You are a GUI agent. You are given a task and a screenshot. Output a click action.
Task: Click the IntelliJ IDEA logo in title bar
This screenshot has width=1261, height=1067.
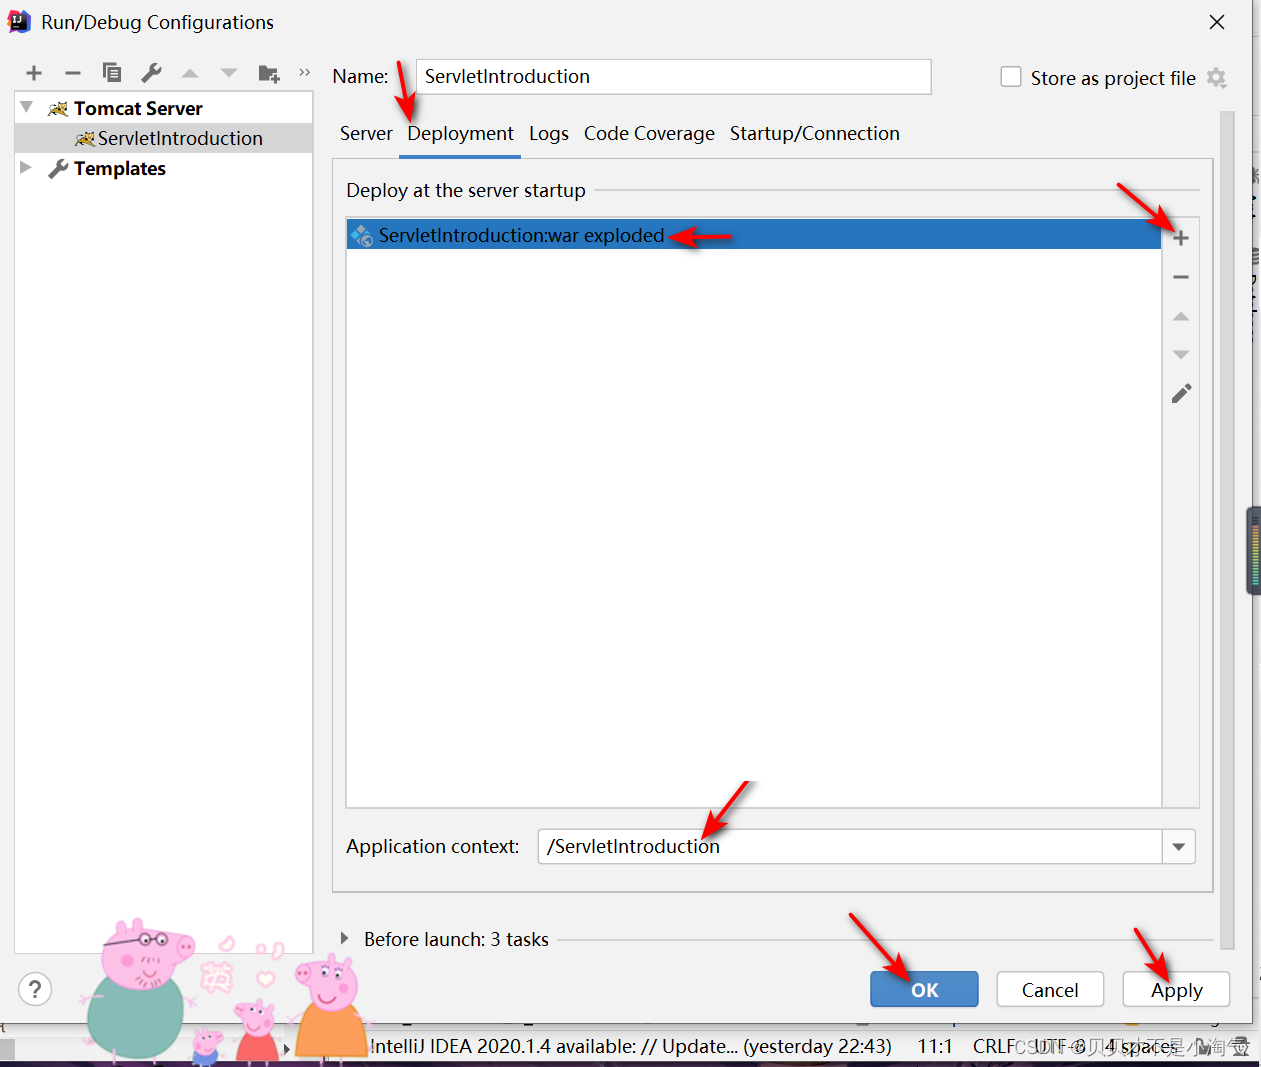tap(19, 21)
